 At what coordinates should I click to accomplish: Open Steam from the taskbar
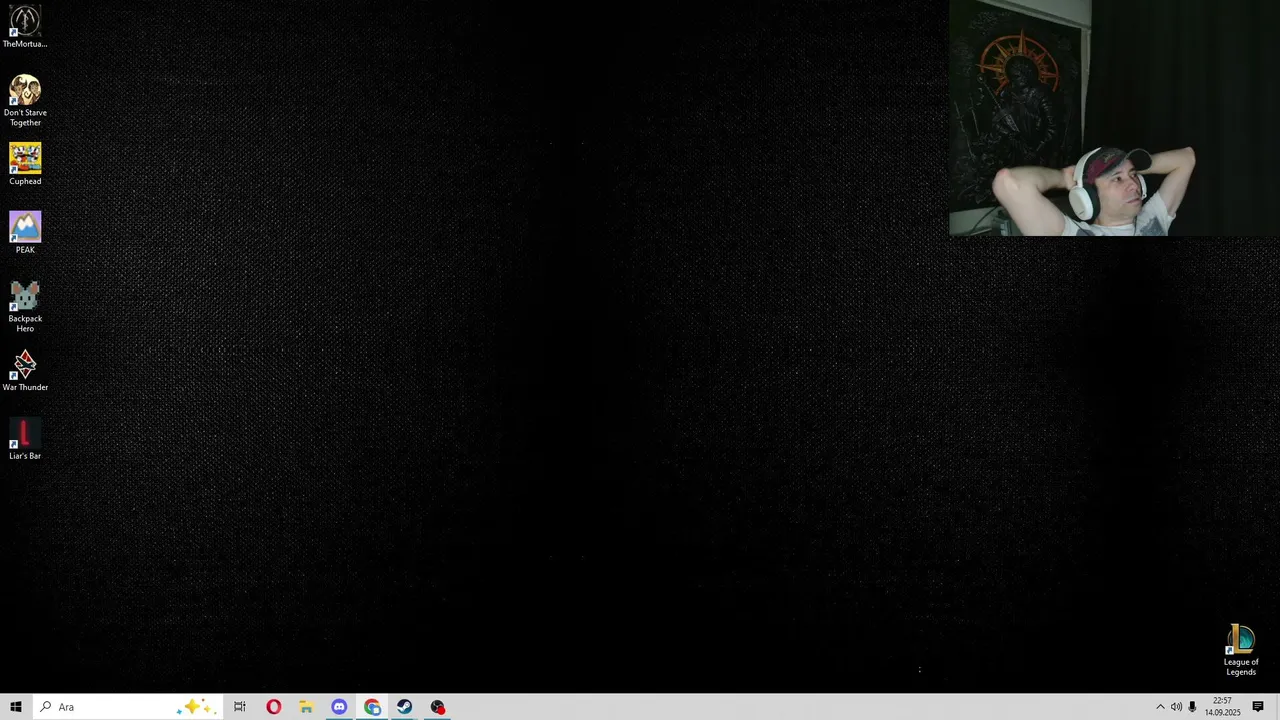(x=405, y=707)
